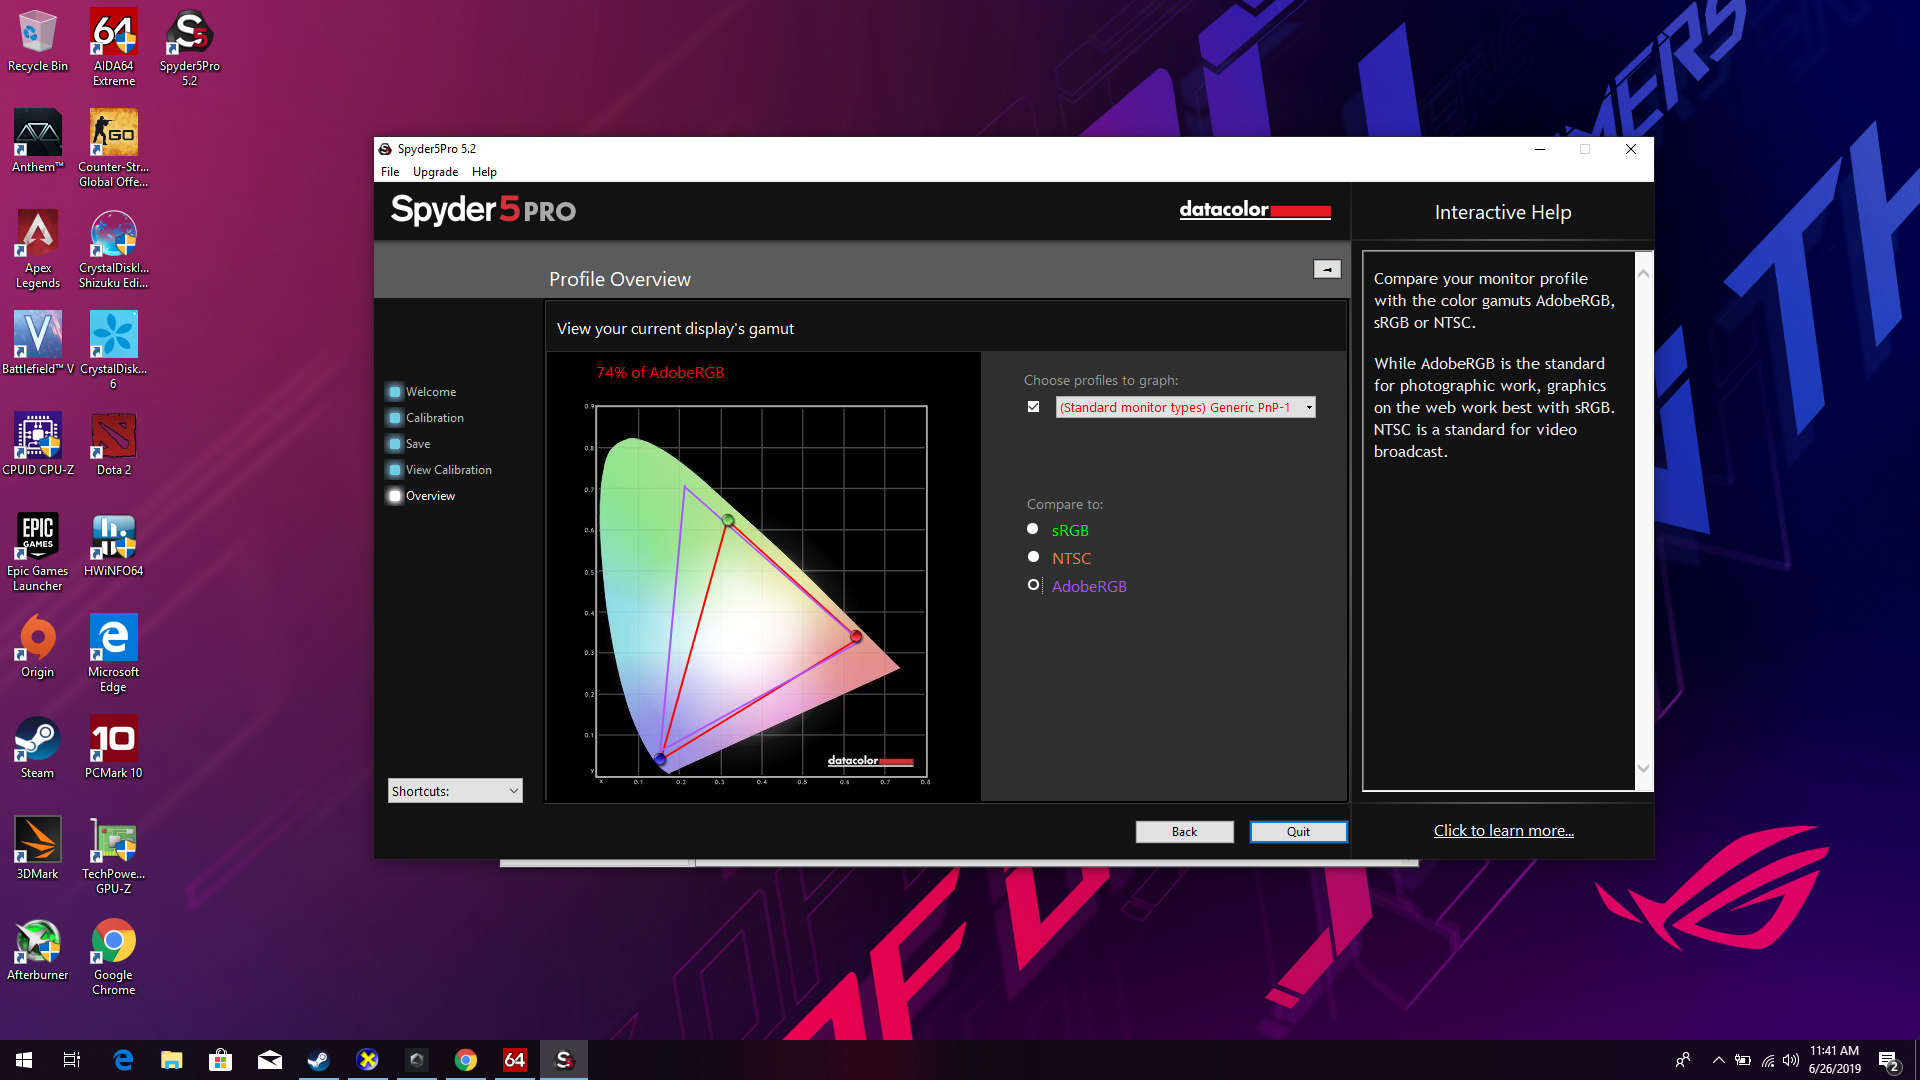Viewport: 1920px width, 1080px height.
Task: Collapse the Interactive Help panel
Action: pos(1327,269)
